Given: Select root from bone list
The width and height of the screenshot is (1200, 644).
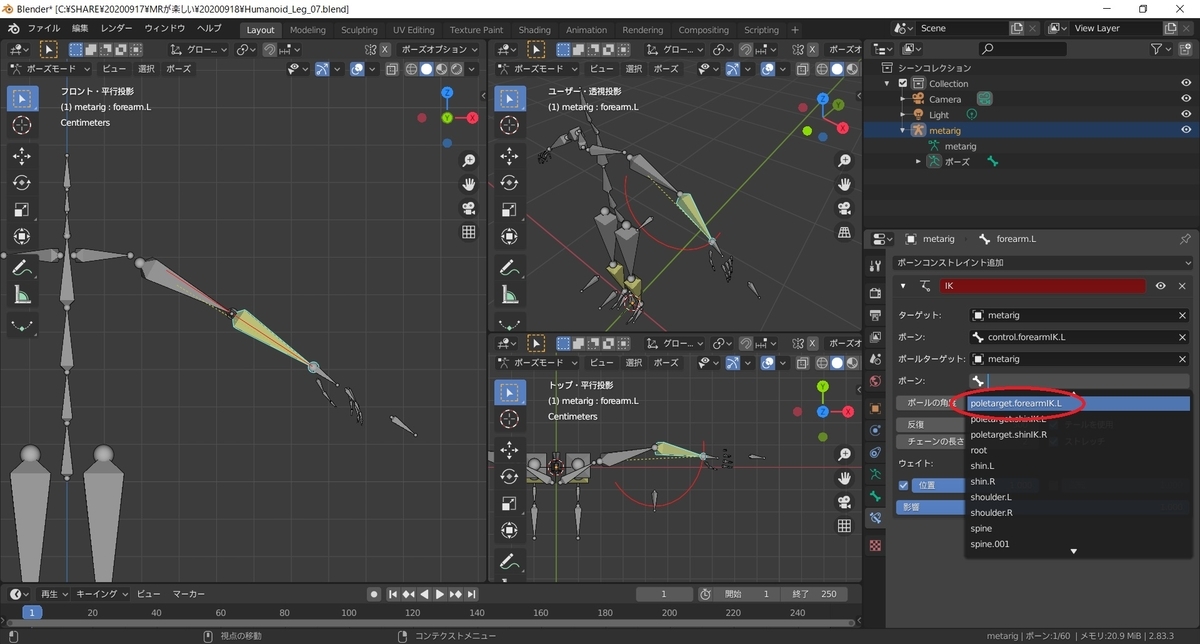Looking at the screenshot, I should pyautogui.click(x=1078, y=450).
